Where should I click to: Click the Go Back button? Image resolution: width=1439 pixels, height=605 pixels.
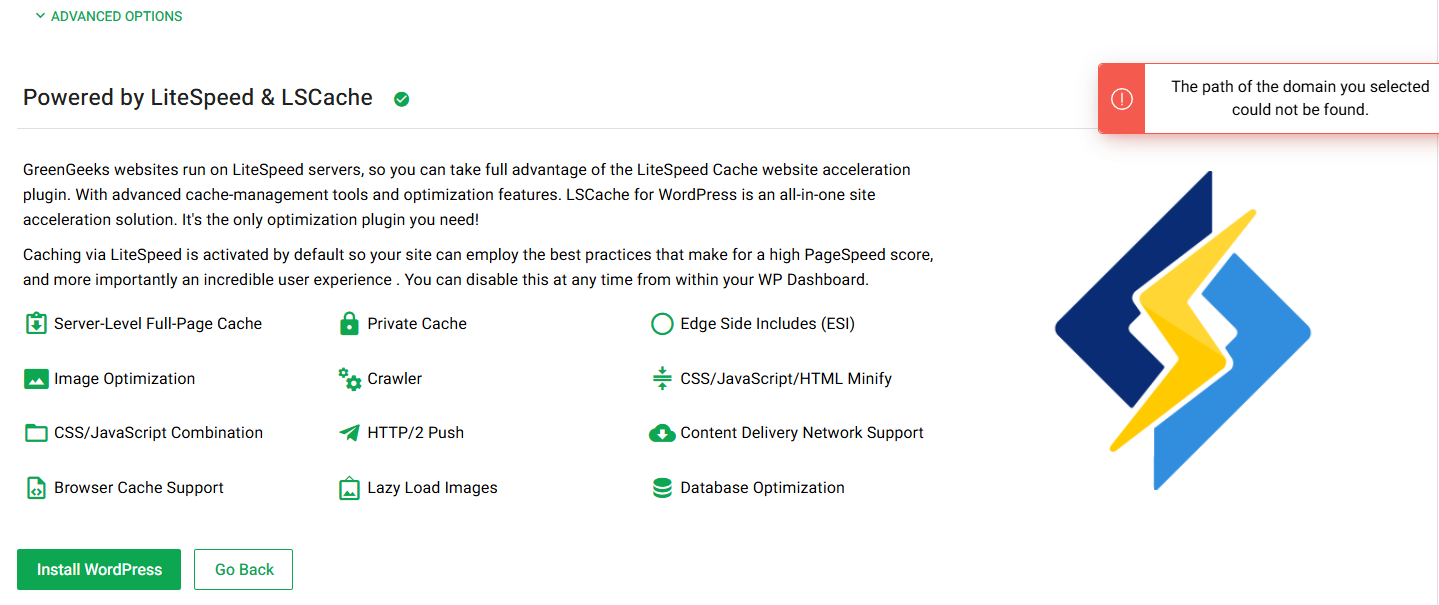(x=243, y=569)
